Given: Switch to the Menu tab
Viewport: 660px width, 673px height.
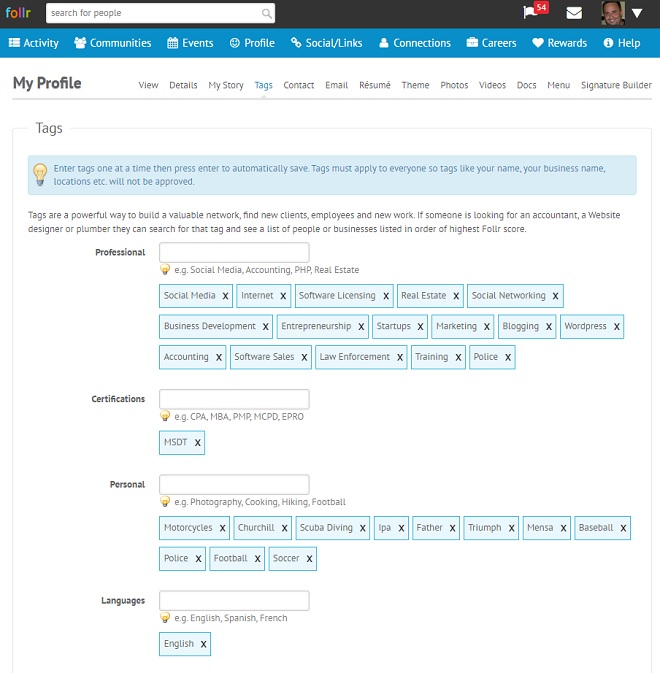Looking at the screenshot, I should coord(559,85).
